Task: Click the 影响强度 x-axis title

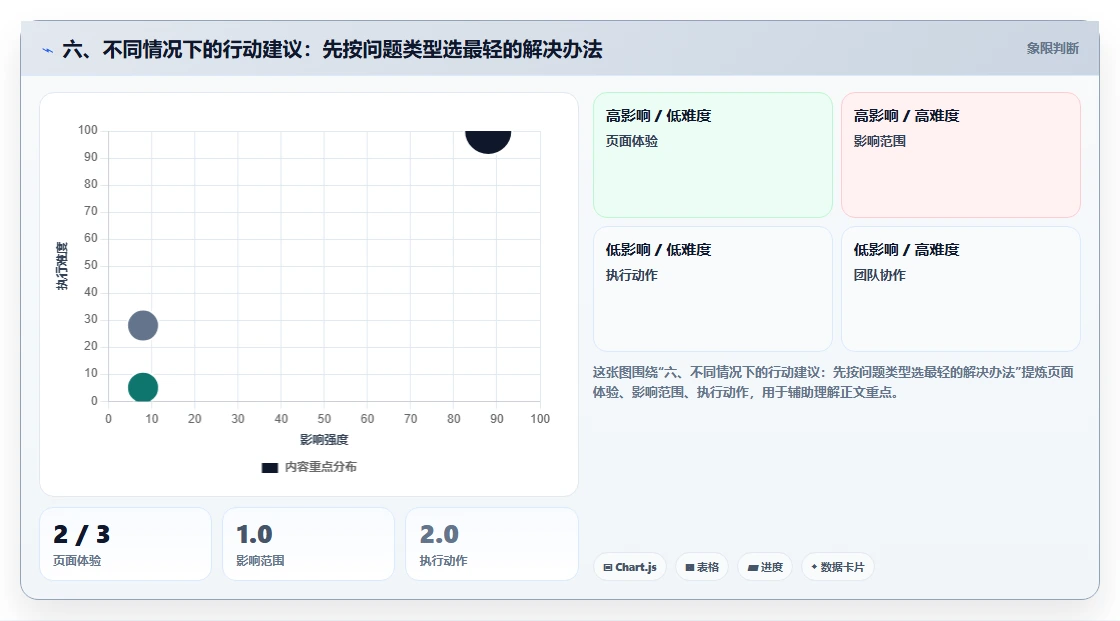Action: (x=324, y=439)
